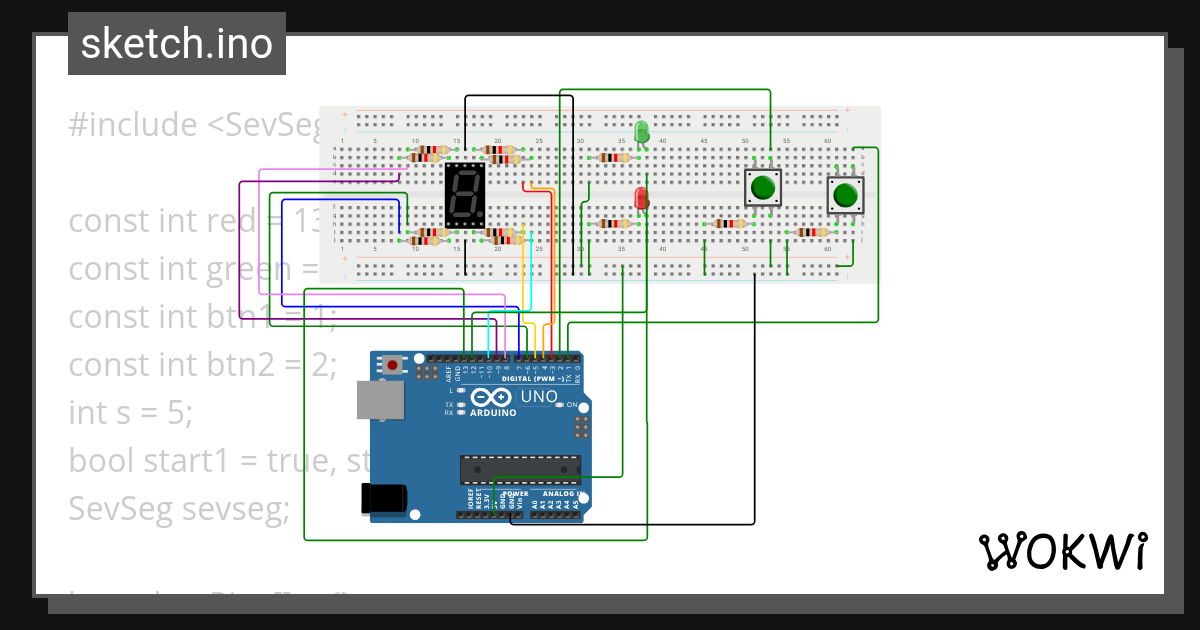Switch to the sketch.ino tab
Screen dimensions: 1200x630
[x=176, y=43]
